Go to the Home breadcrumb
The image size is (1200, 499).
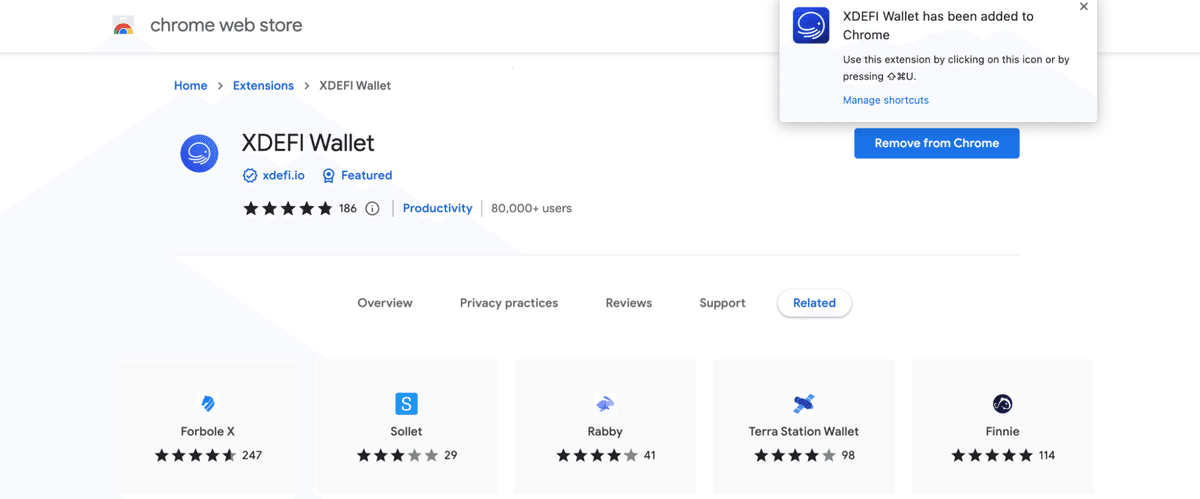191,86
